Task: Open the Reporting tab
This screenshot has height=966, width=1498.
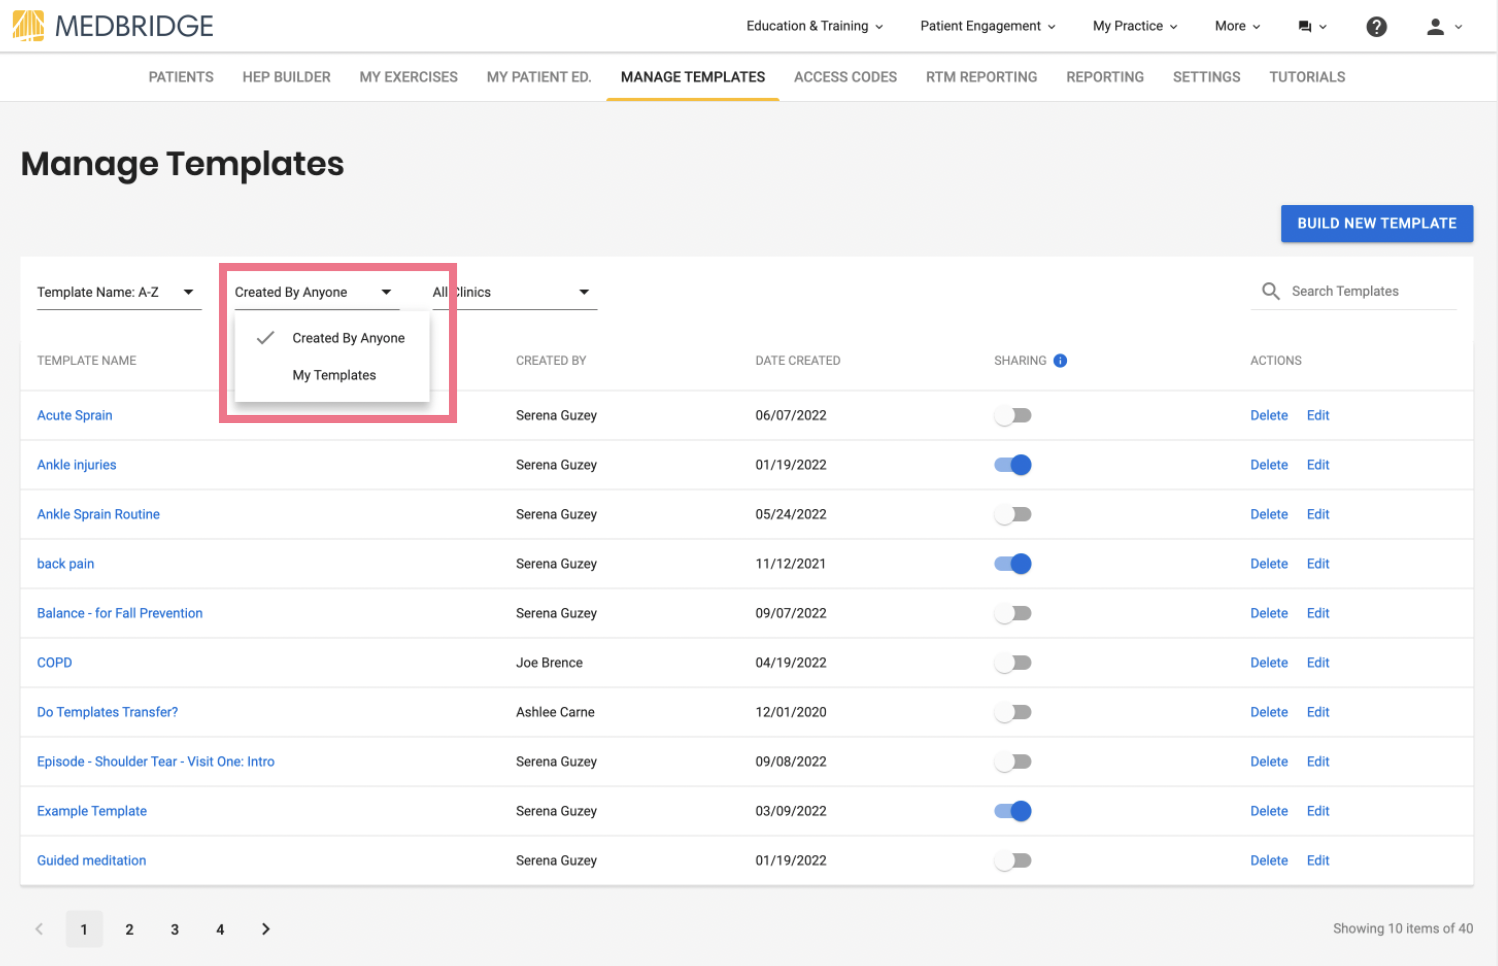Action: pos(1105,77)
